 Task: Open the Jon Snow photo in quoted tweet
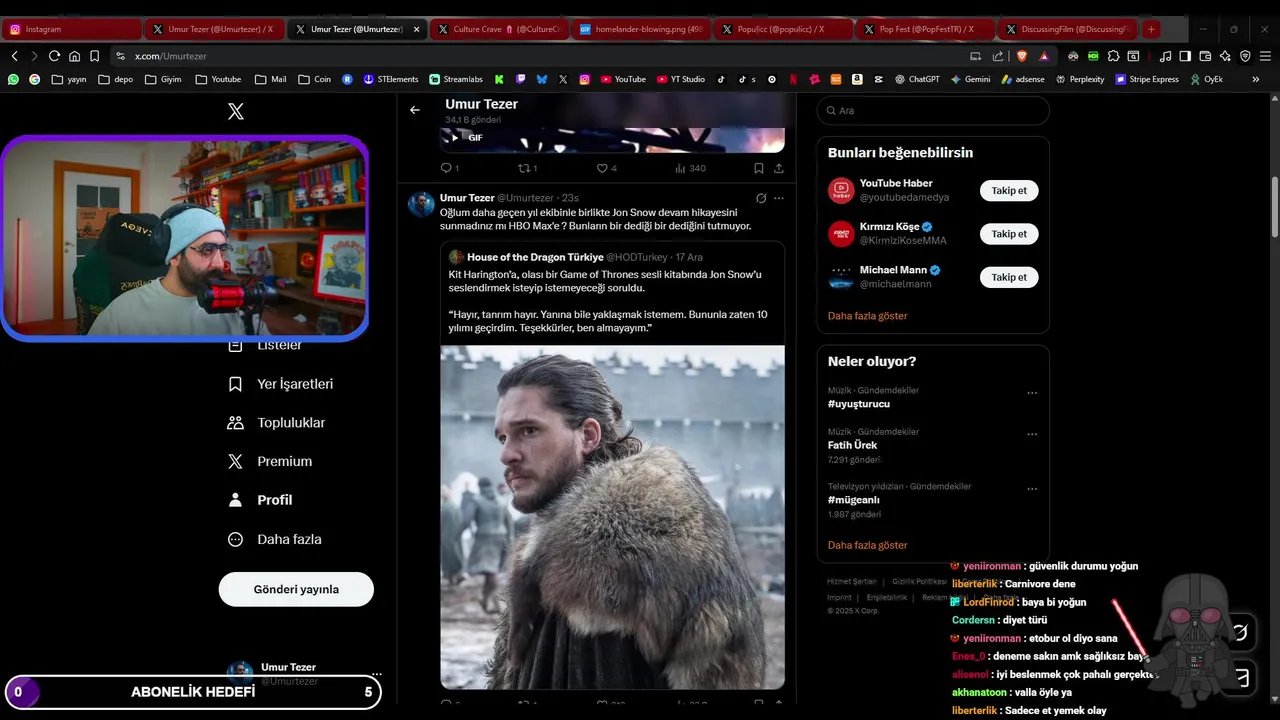click(612, 517)
